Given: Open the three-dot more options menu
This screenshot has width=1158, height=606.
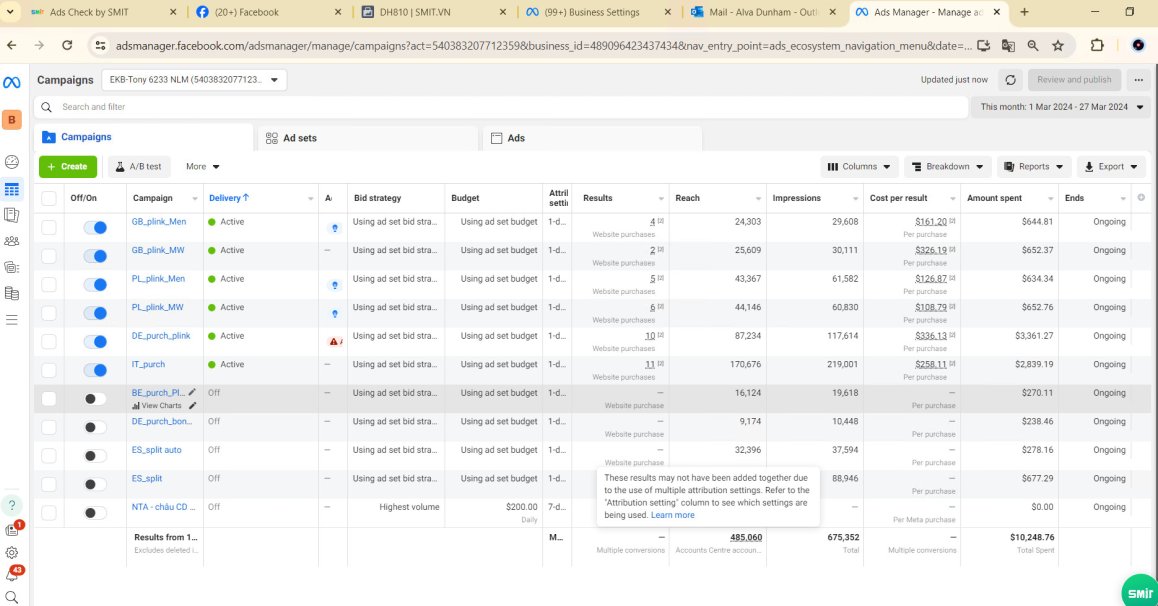Looking at the screenshot, I should pyautogui.click(x=1139, y=80).
